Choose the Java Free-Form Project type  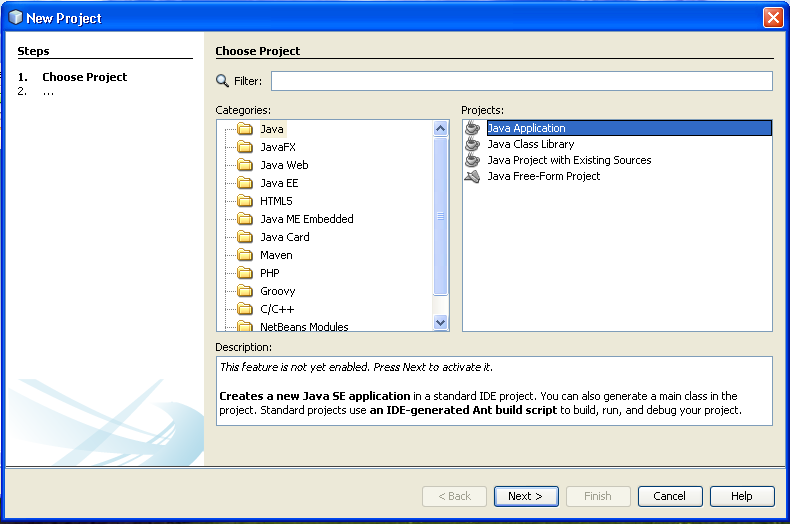coord(544,176)
